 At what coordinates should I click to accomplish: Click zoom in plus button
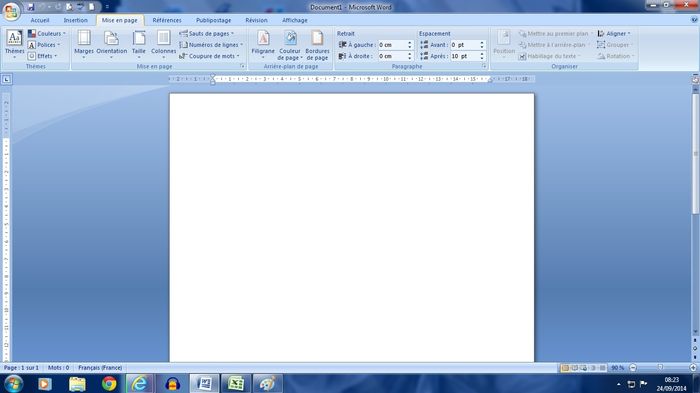[693, 368]
